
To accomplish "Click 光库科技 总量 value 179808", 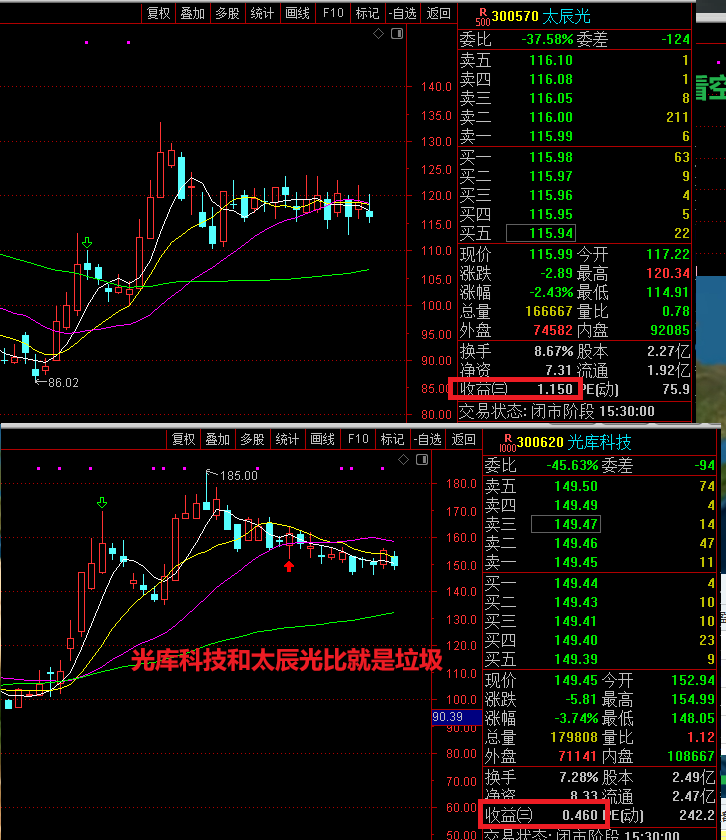I will 574,738.
